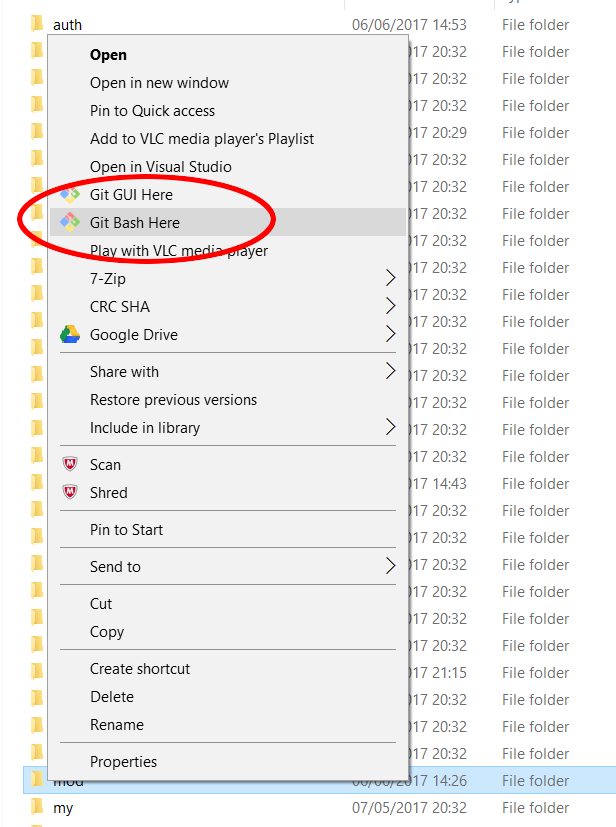Expand the CRC SHA submenu arrow
Image resolution: width=616 pixels, height=827 pixels.
390,306
